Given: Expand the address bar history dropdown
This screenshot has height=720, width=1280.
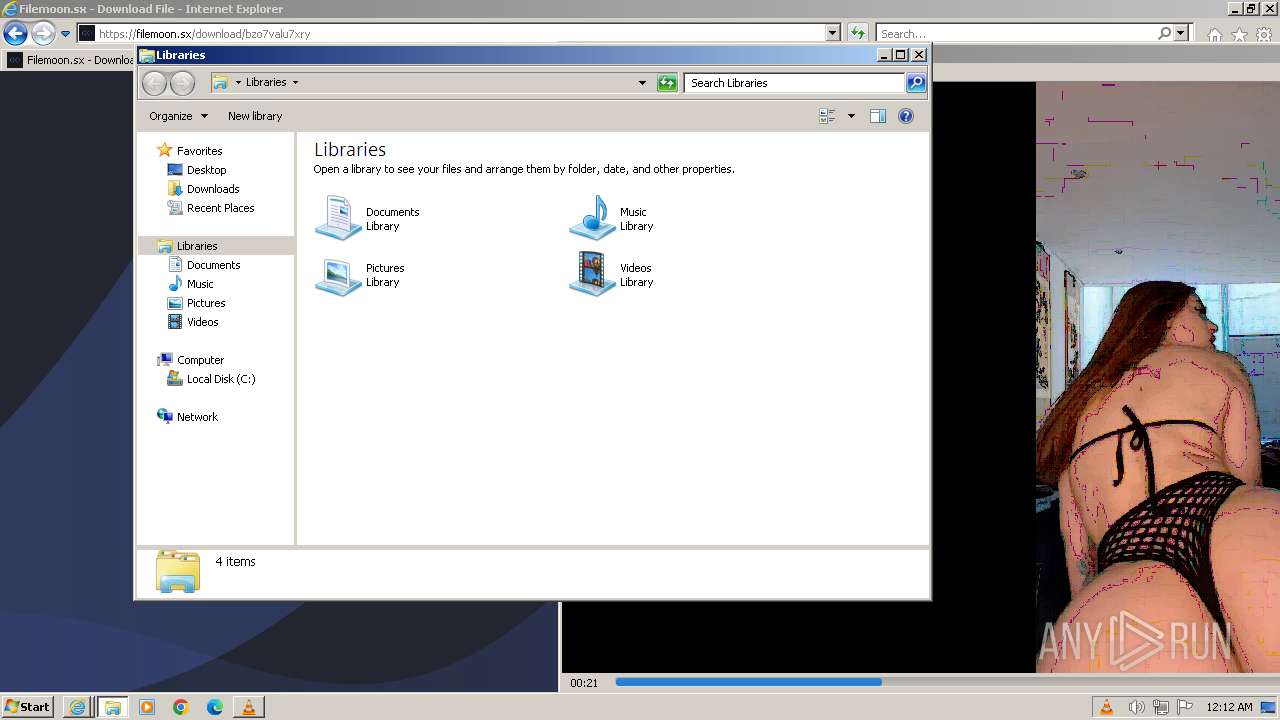Looking at the screenshot, I should click(x=642, y=83).
